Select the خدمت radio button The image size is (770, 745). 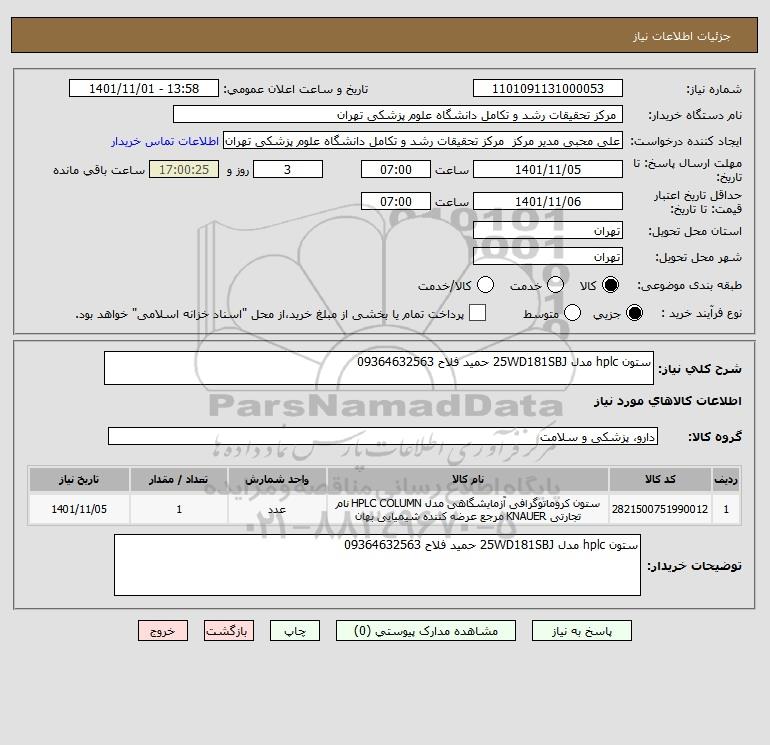(x=555, y=285)
